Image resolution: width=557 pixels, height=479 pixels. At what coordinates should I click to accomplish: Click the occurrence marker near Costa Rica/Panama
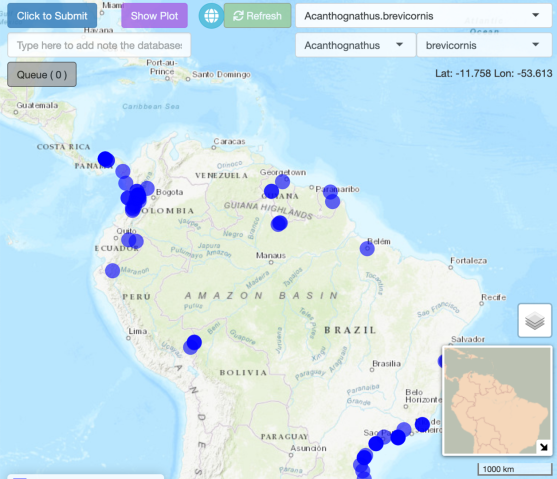[106, 159]
